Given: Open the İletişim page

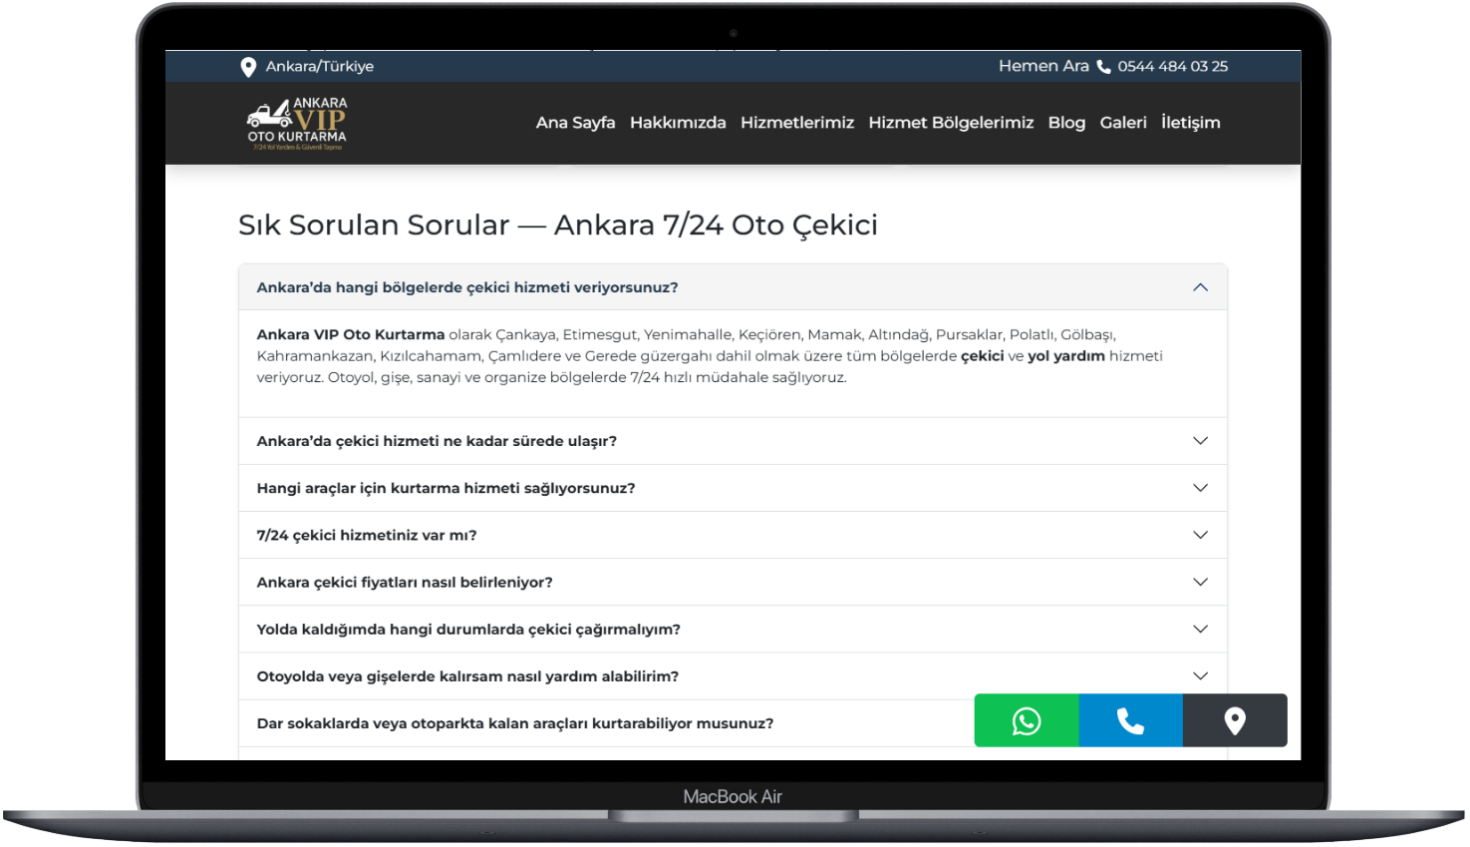Looking at the screenshot, I should click(1190, 122).
